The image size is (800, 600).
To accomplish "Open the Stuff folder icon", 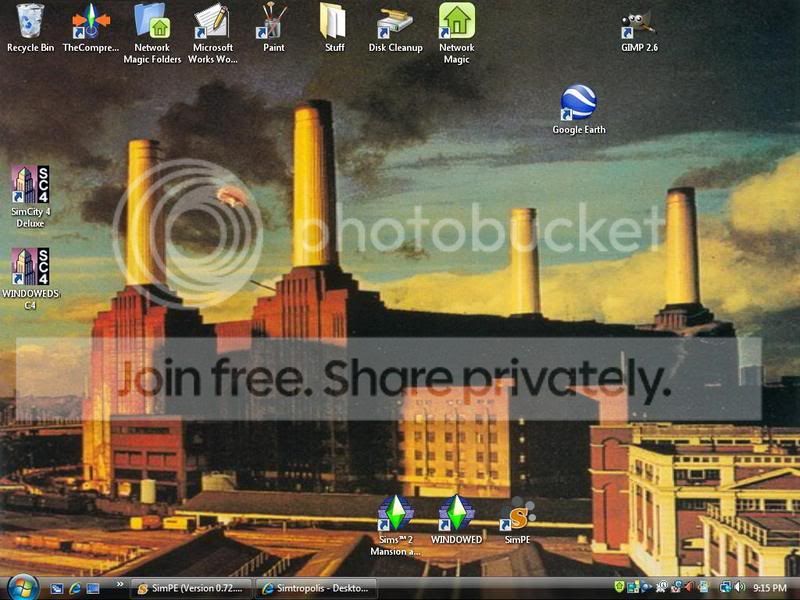I will [x=334, y=28].
